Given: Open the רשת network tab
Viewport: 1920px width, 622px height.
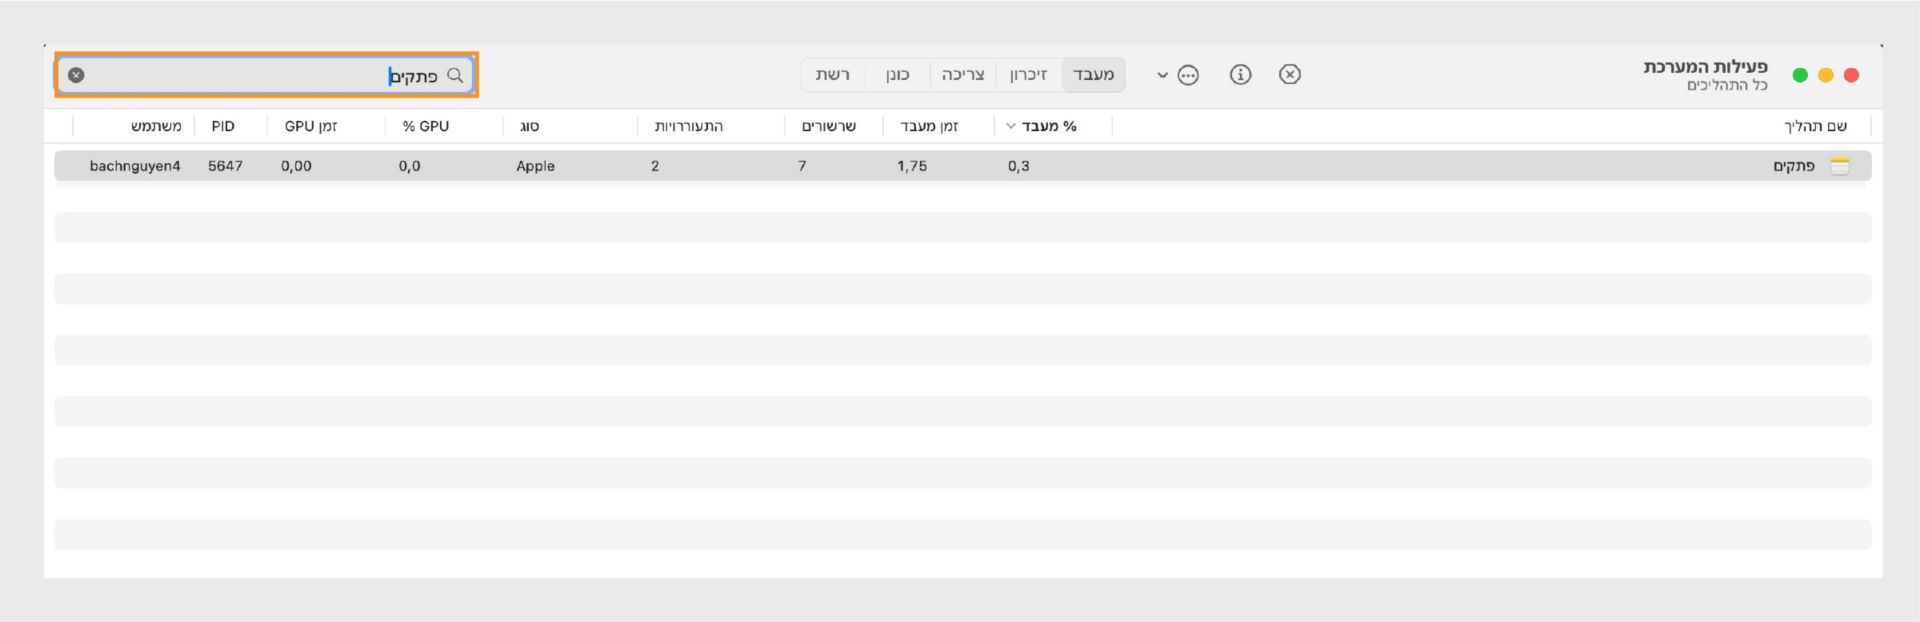Looking at the screenshot, I should tap(833, 75).
